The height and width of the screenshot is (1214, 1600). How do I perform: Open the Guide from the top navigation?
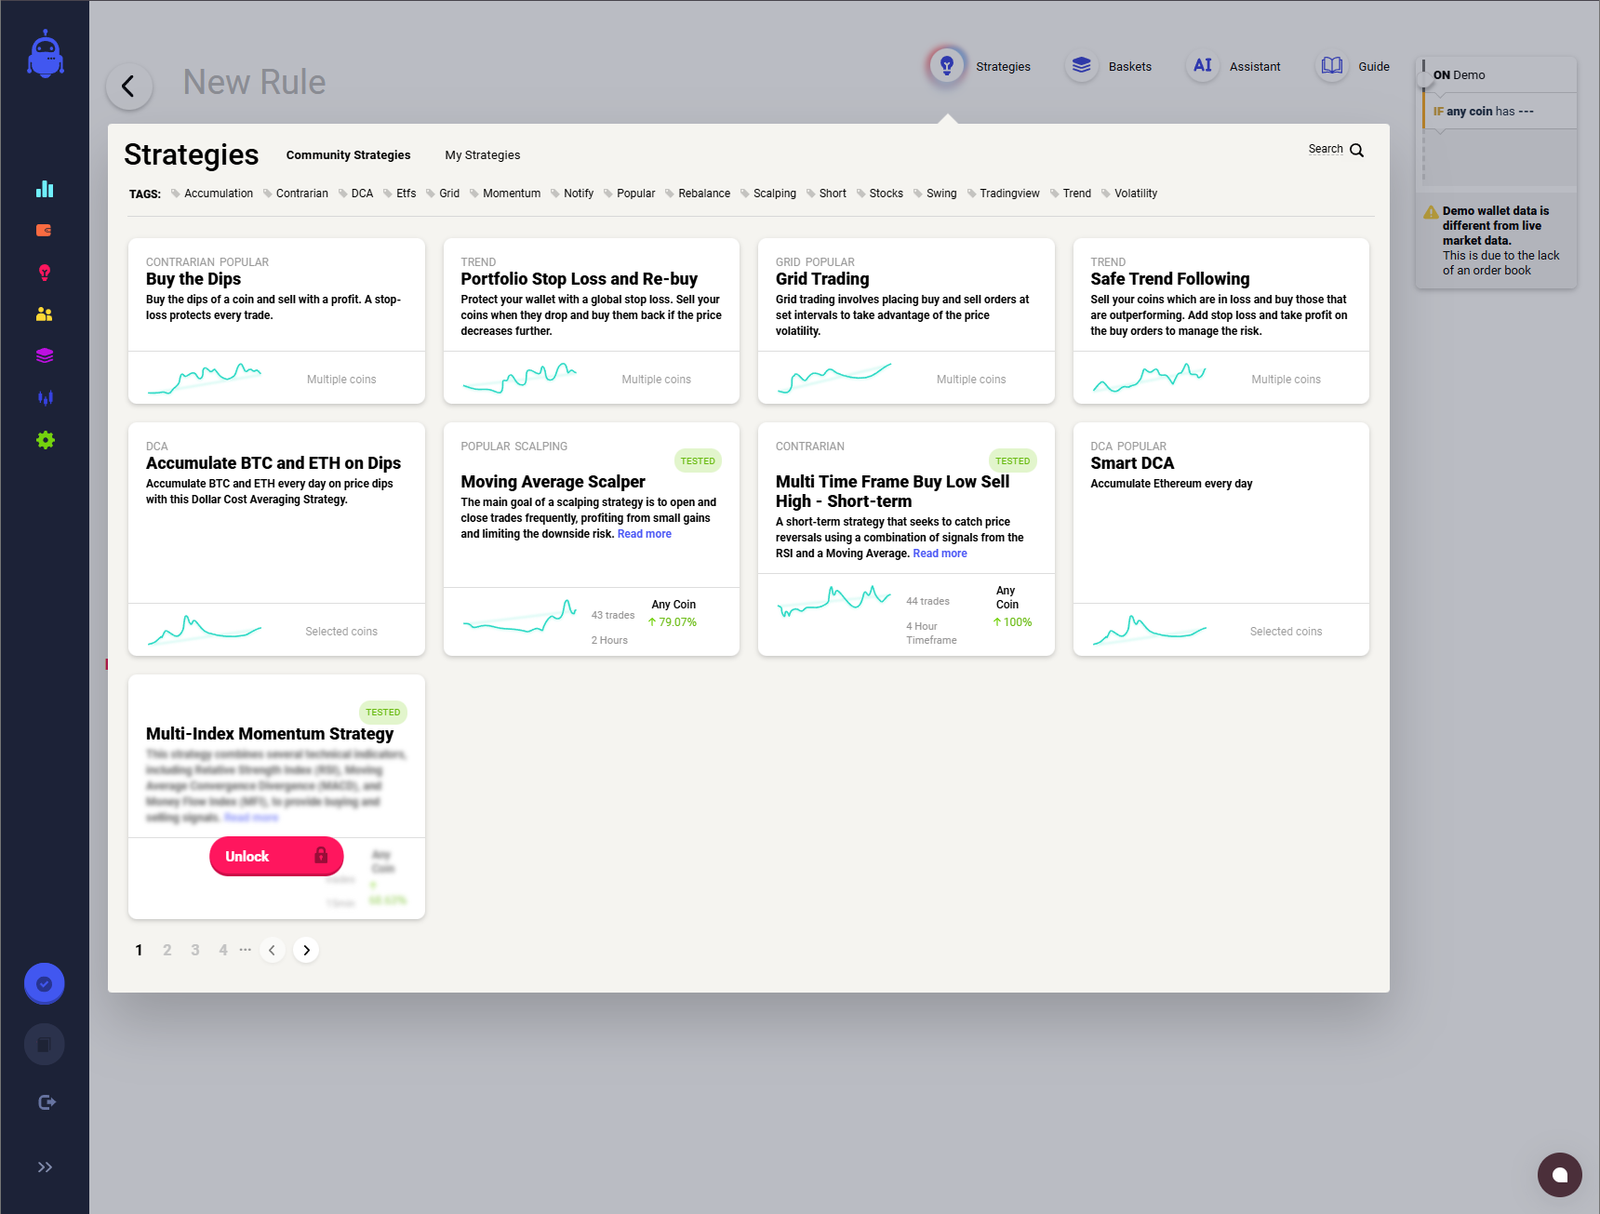tap(1331, 65)
